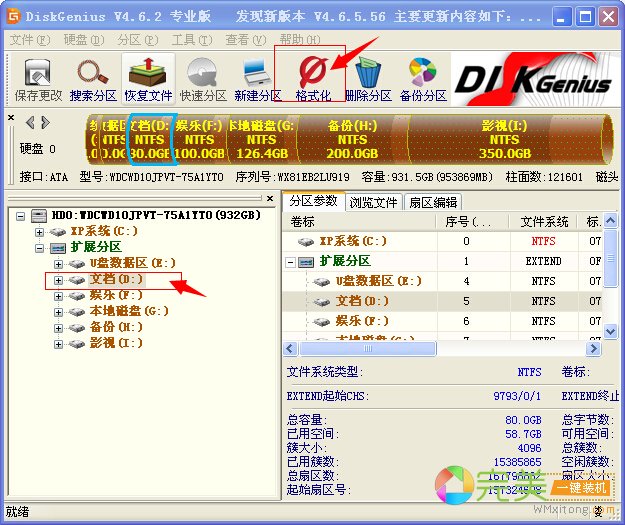Expand the 备份(H:) tree node
Screen dimensions: 625x525
(x=58, y=328)
